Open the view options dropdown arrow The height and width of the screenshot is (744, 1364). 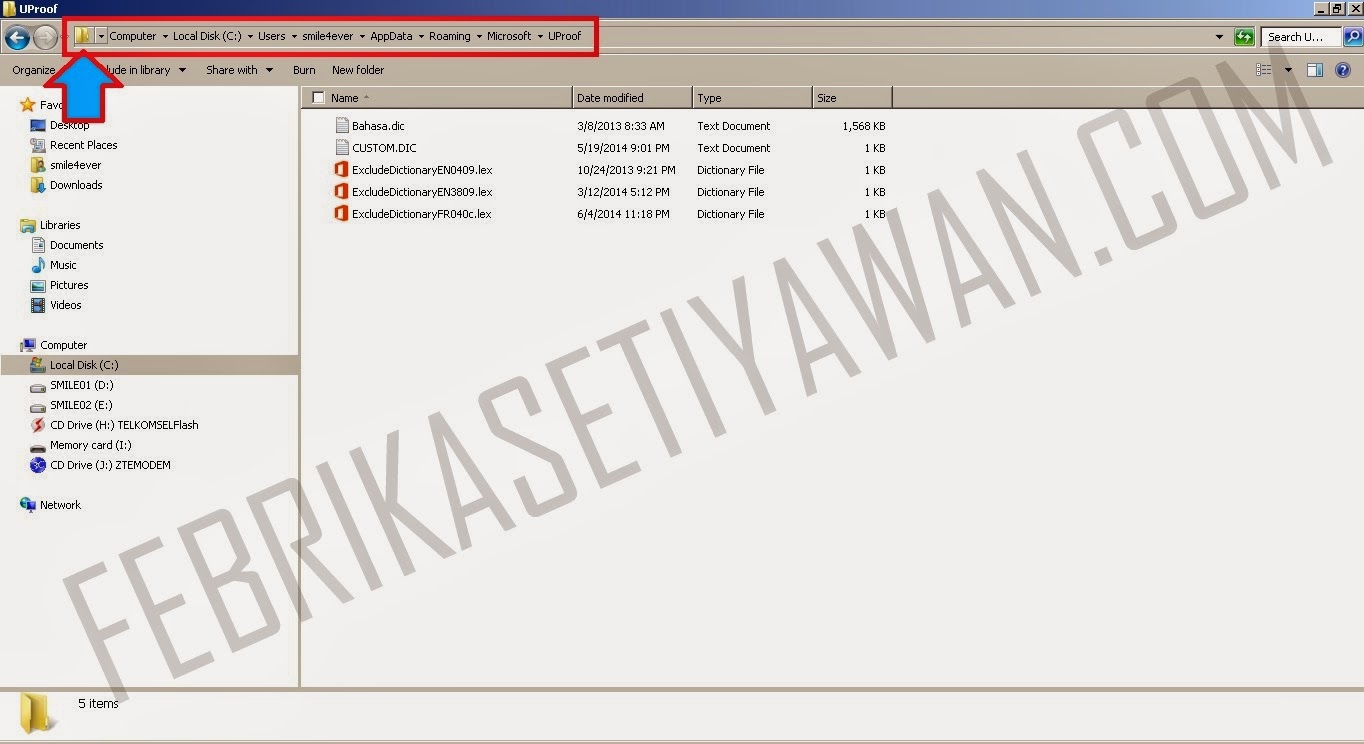[x=1288, y=70]
